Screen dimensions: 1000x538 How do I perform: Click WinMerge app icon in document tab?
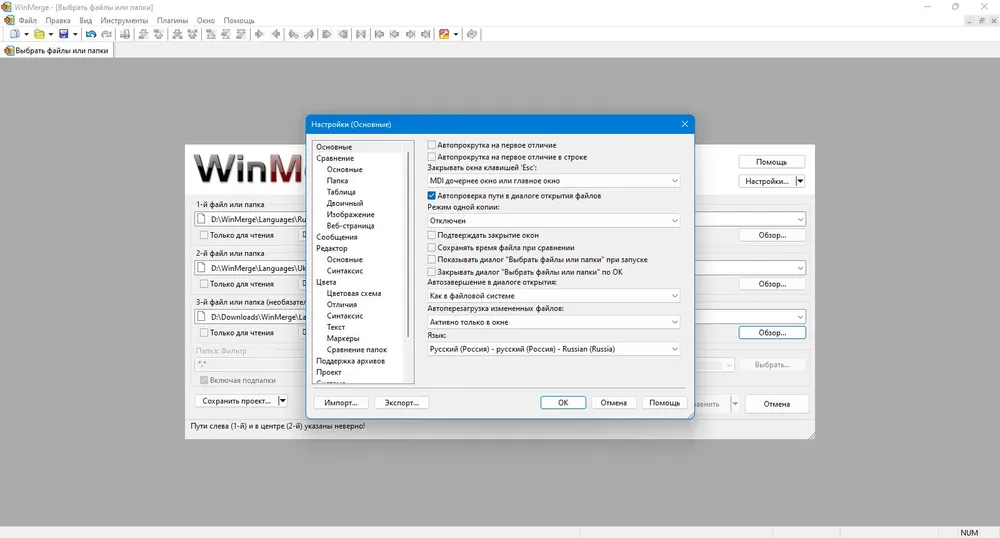click(x=9, y=50)
